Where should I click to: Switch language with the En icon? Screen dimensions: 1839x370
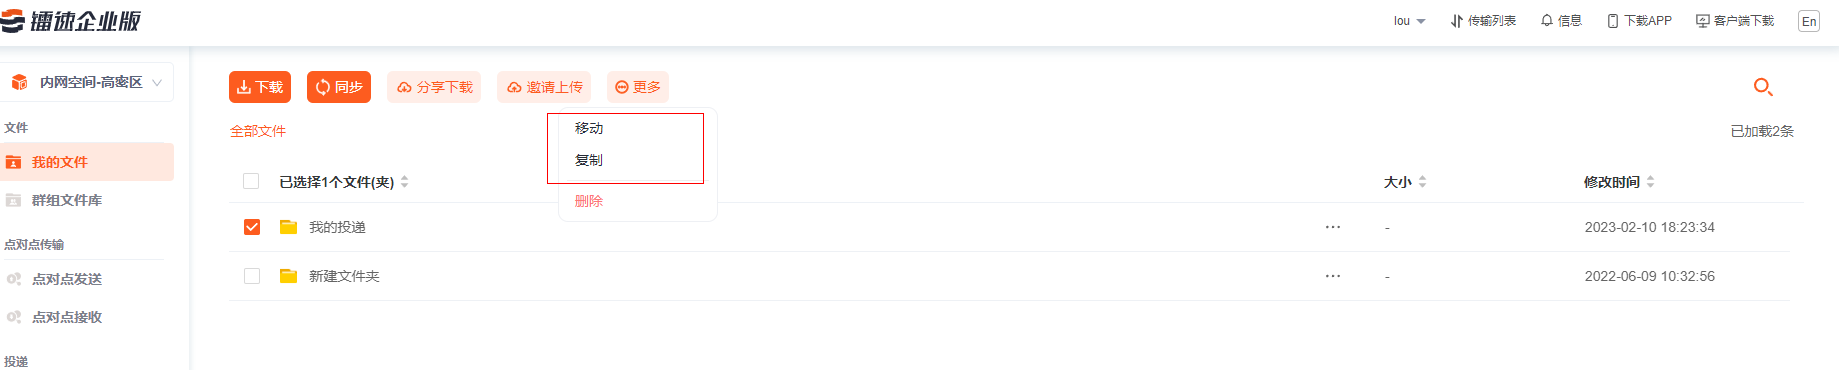[1809, 21]
